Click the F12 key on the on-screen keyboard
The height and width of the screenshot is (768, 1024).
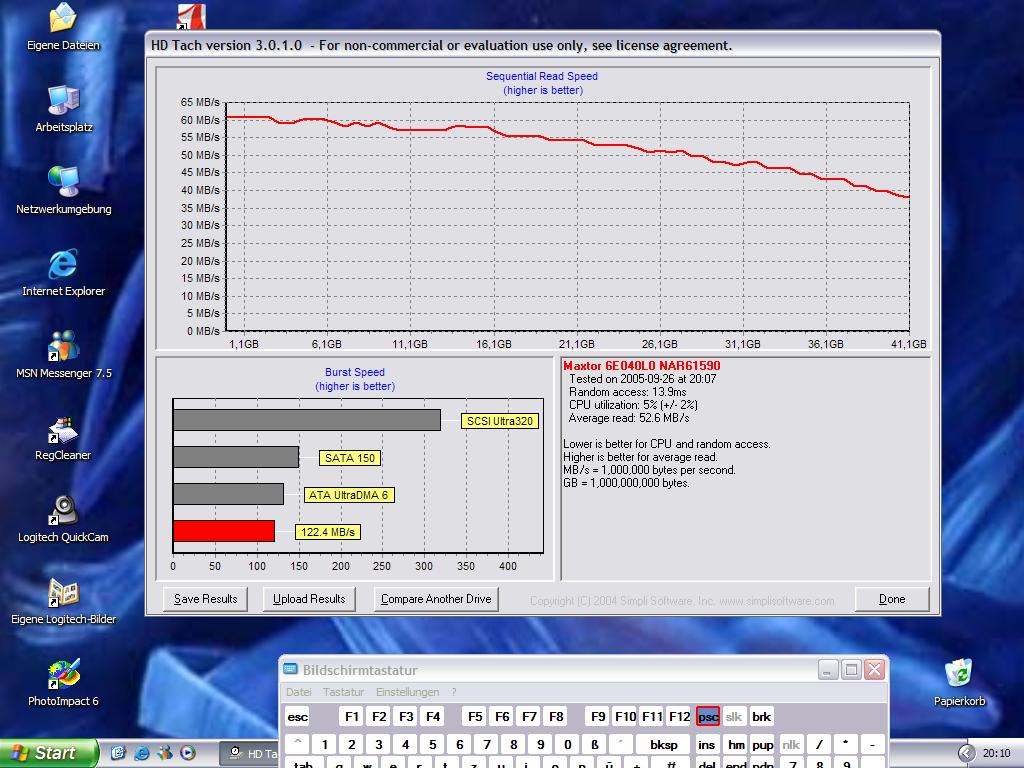[679, 716]
